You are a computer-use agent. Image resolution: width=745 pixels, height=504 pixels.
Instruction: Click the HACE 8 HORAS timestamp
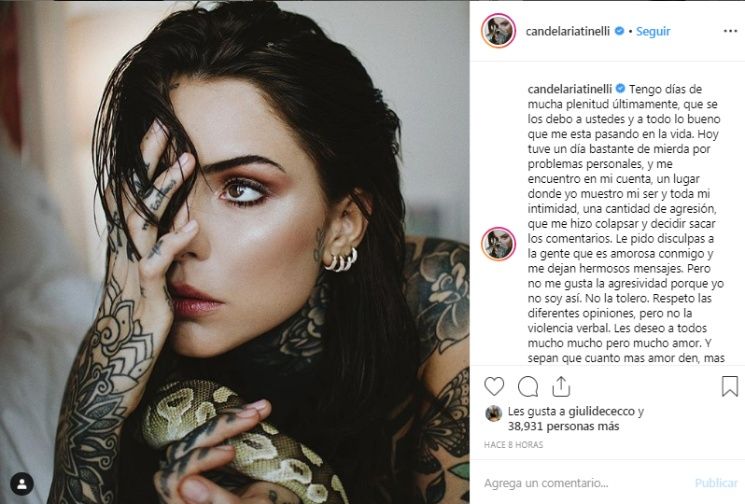click(513, 445)
